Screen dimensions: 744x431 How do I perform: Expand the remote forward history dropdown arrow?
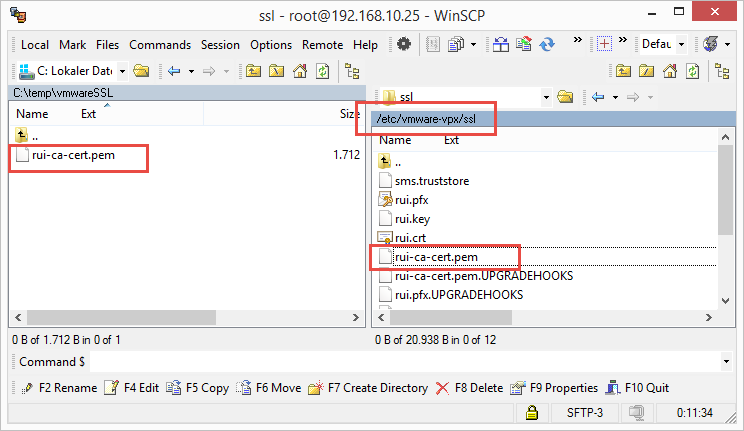(651, 97)
